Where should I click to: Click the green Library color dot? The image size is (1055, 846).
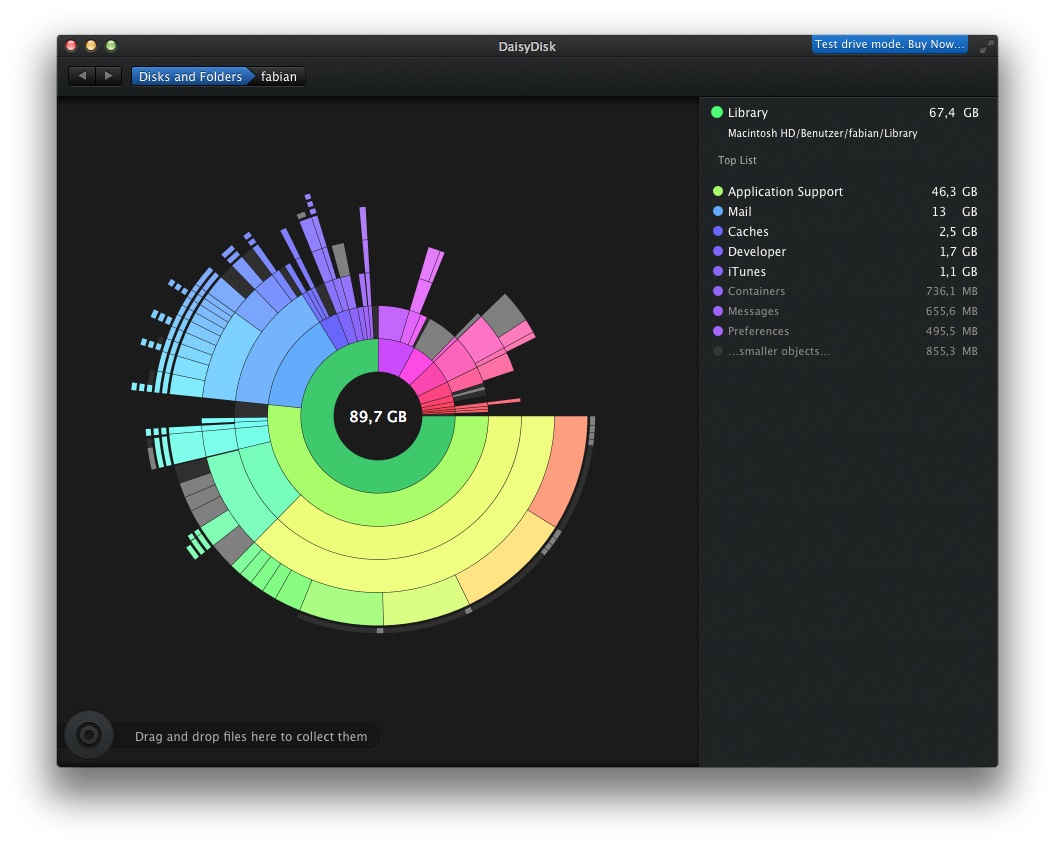(717, 113)
